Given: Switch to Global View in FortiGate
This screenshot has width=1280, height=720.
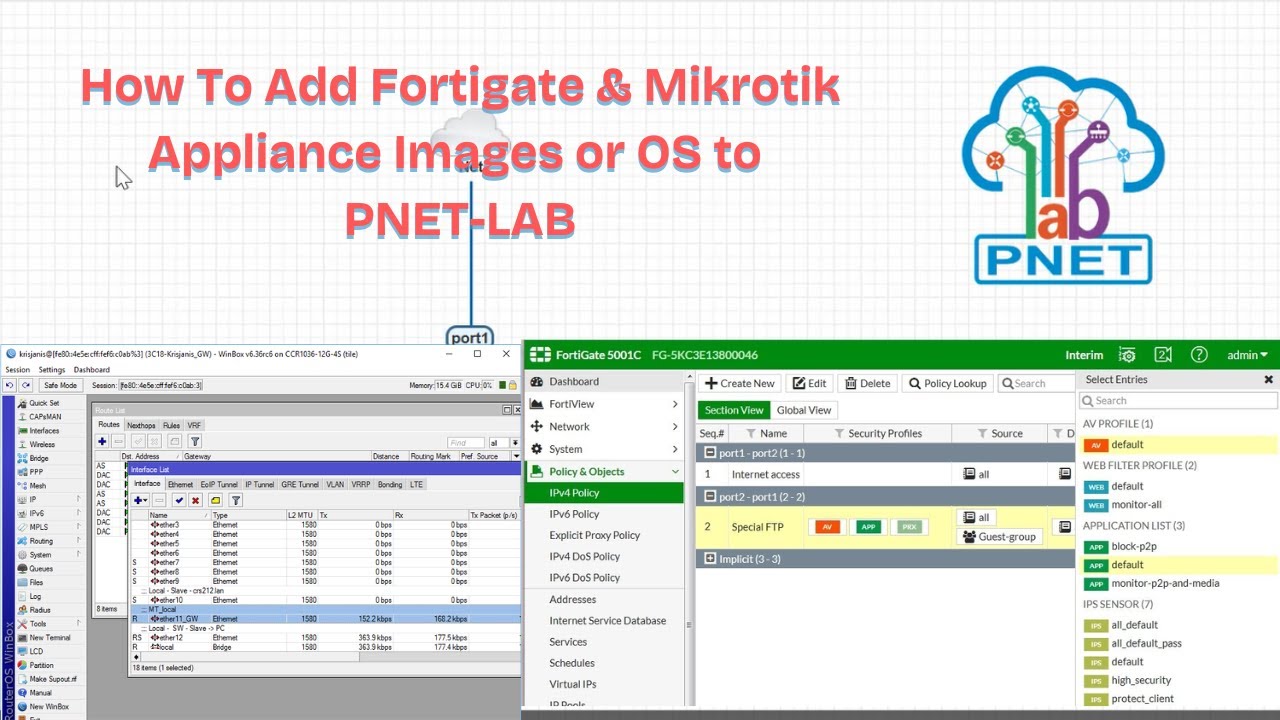Looking at the screenshot, I should point(804,410).
